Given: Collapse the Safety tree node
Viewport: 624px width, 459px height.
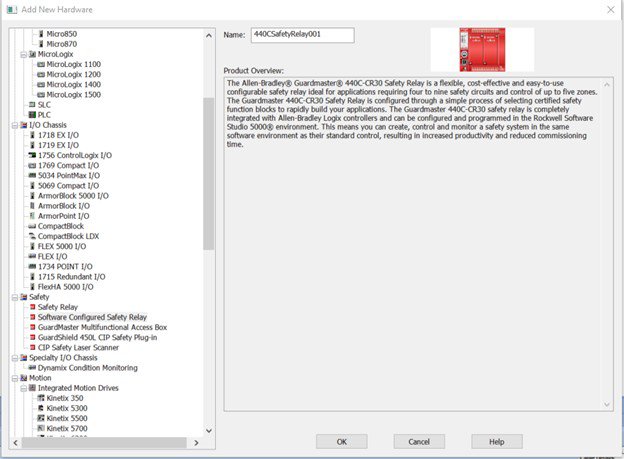Looking at the screenshot, I should [x=15, y=297].
